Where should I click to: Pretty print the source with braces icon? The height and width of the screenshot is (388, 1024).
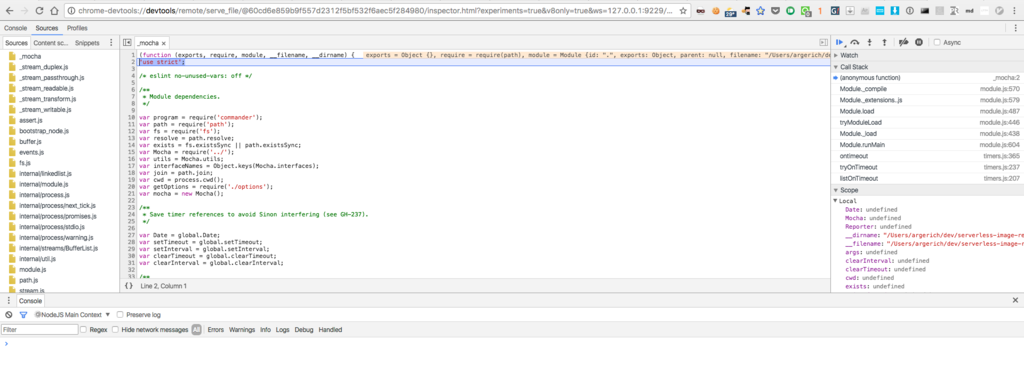click(x=129, y=285)
